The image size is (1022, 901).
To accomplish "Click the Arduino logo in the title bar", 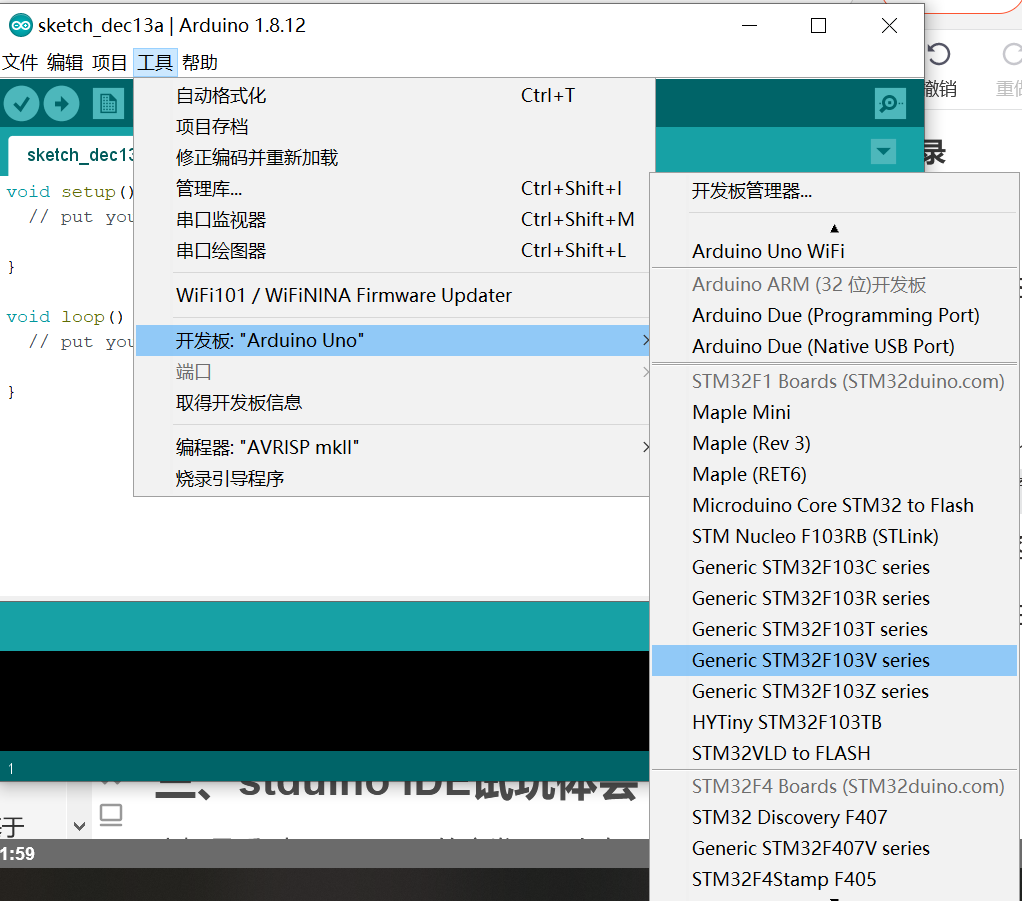I will point(21,25).
